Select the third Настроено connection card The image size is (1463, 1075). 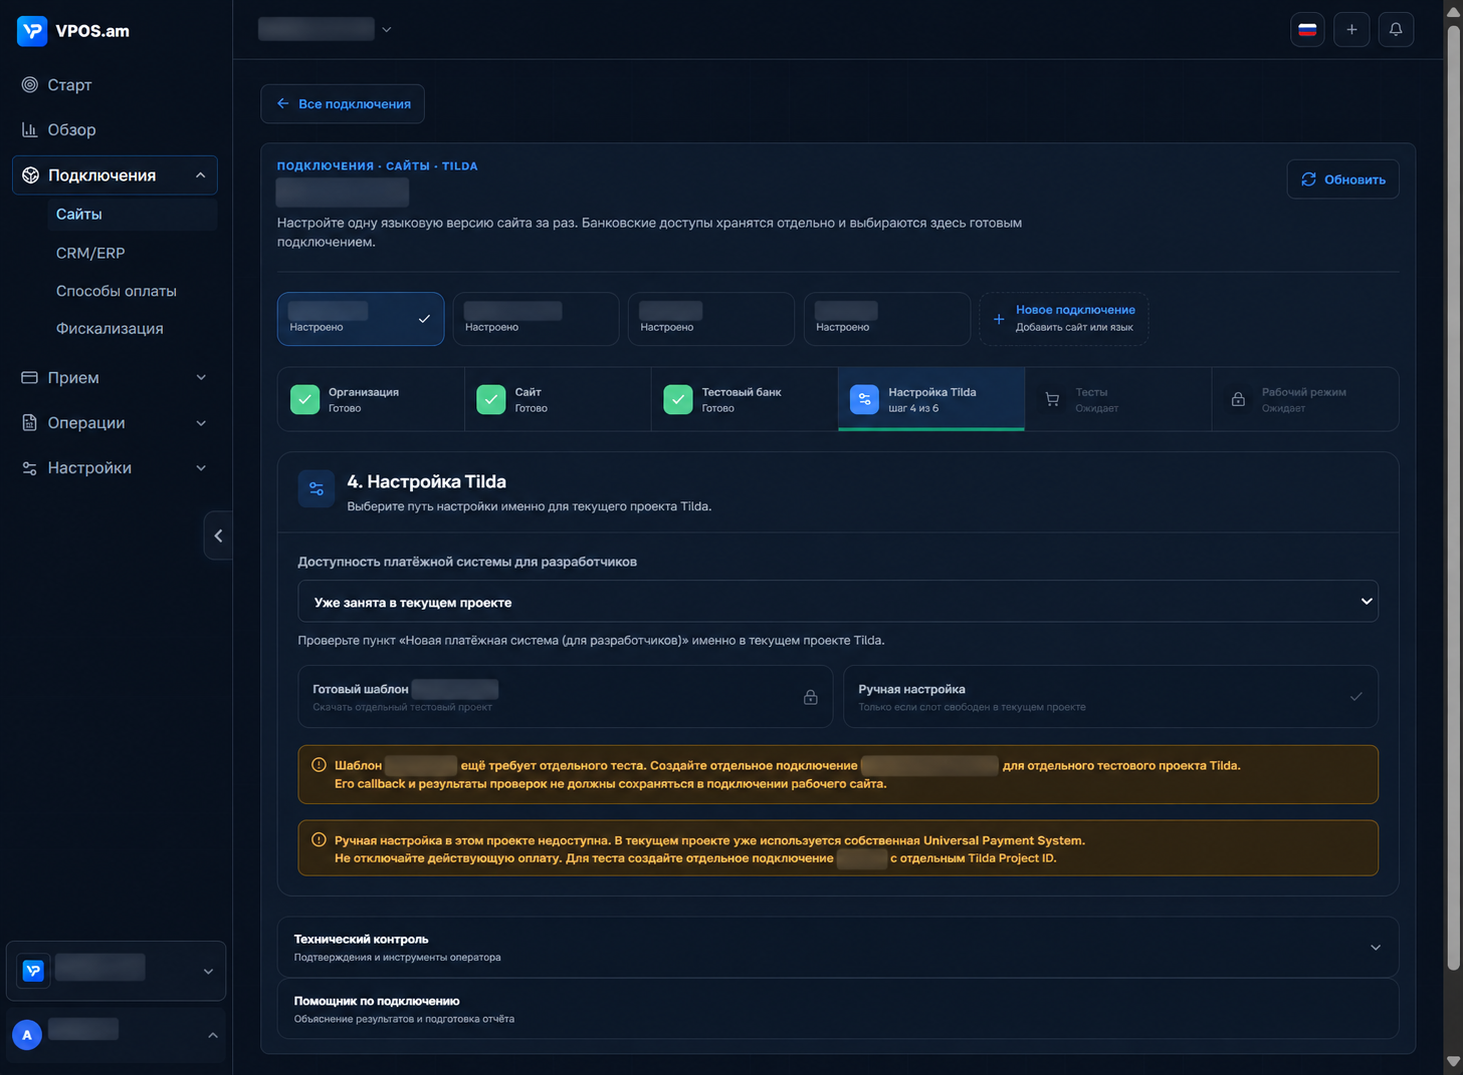pyautogui.click(x=712, y=319)
